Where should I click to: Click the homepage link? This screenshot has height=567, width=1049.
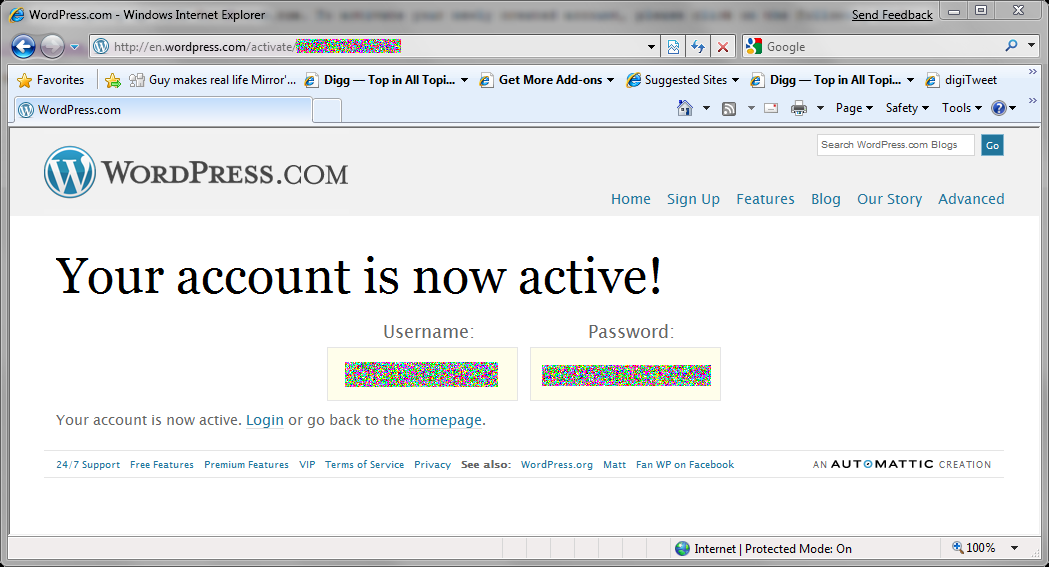click(446, 420)
